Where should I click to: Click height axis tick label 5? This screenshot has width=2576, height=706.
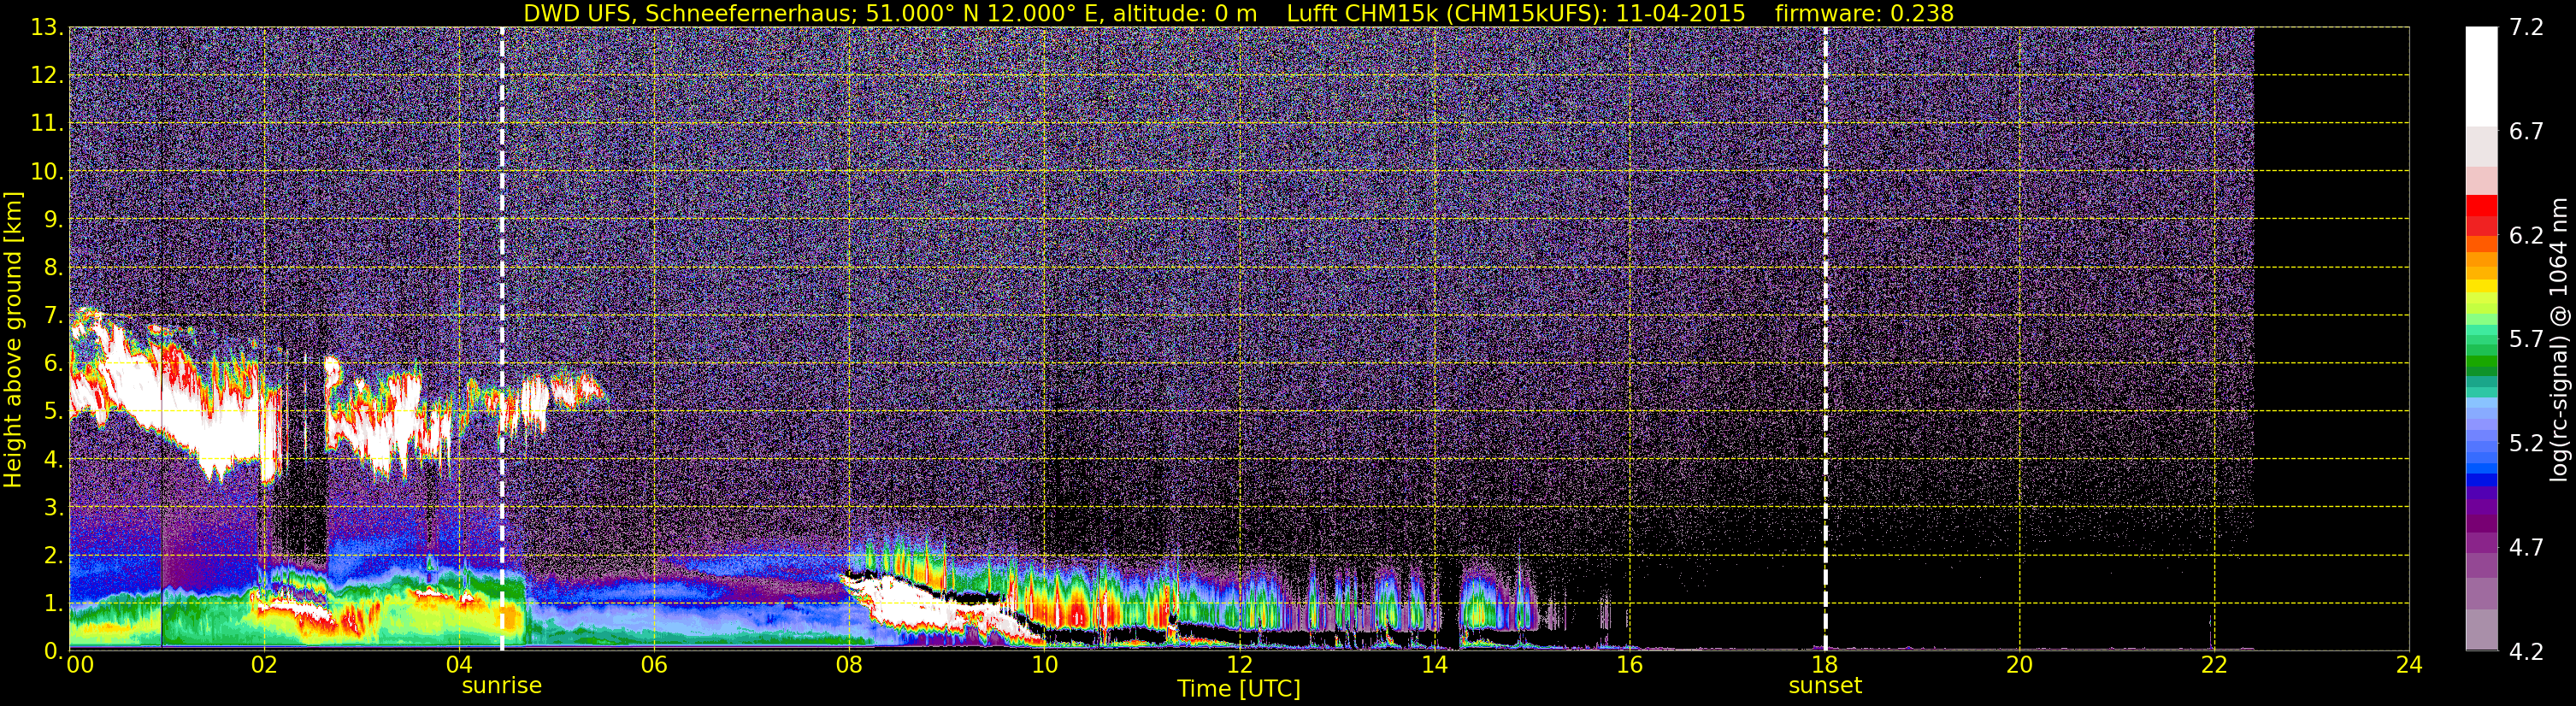click(x=54, y=412)
